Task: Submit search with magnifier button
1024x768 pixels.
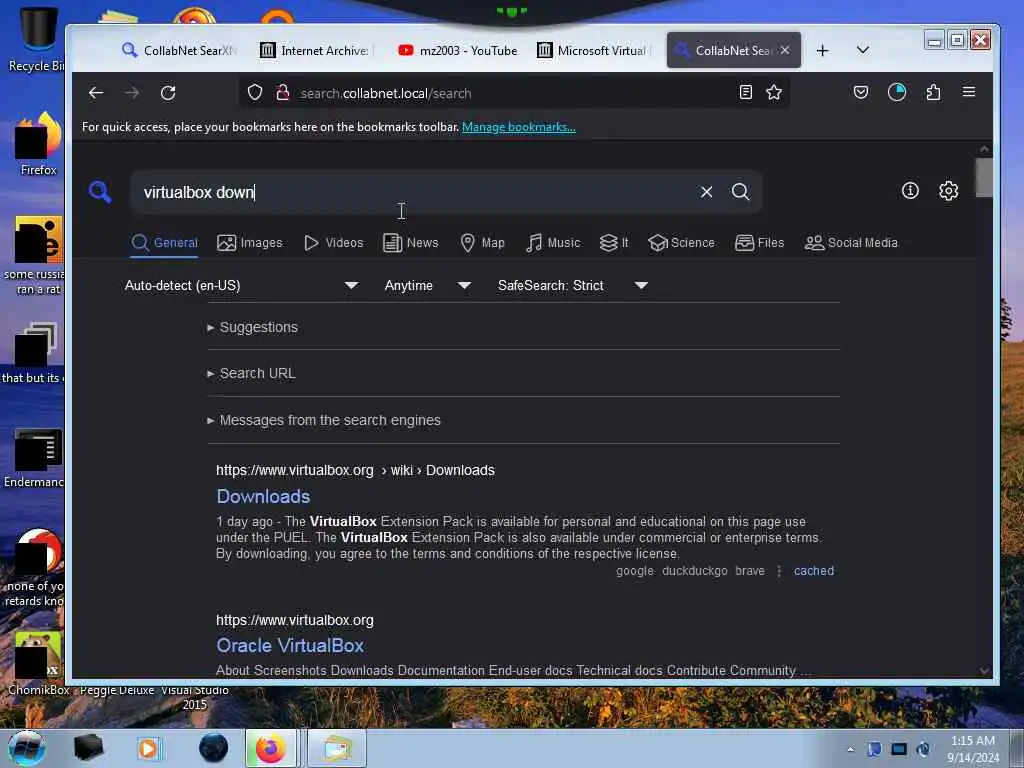Action: 740,192
